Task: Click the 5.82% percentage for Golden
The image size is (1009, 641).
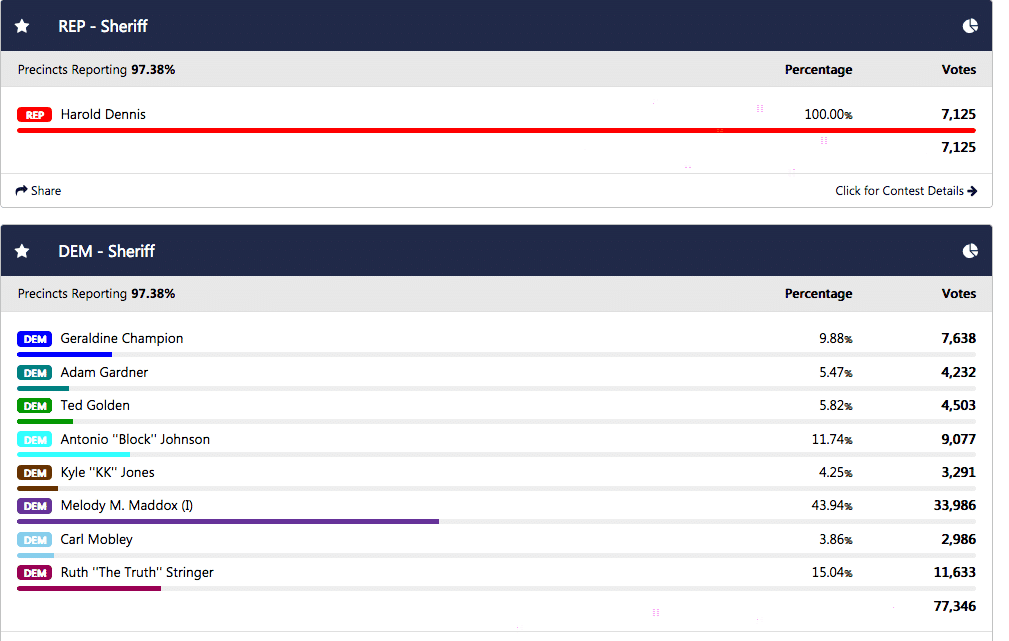Action: [x=835, y=405]
